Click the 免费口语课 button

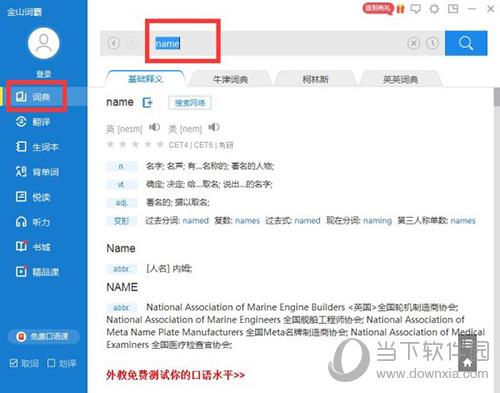(44, 336)
